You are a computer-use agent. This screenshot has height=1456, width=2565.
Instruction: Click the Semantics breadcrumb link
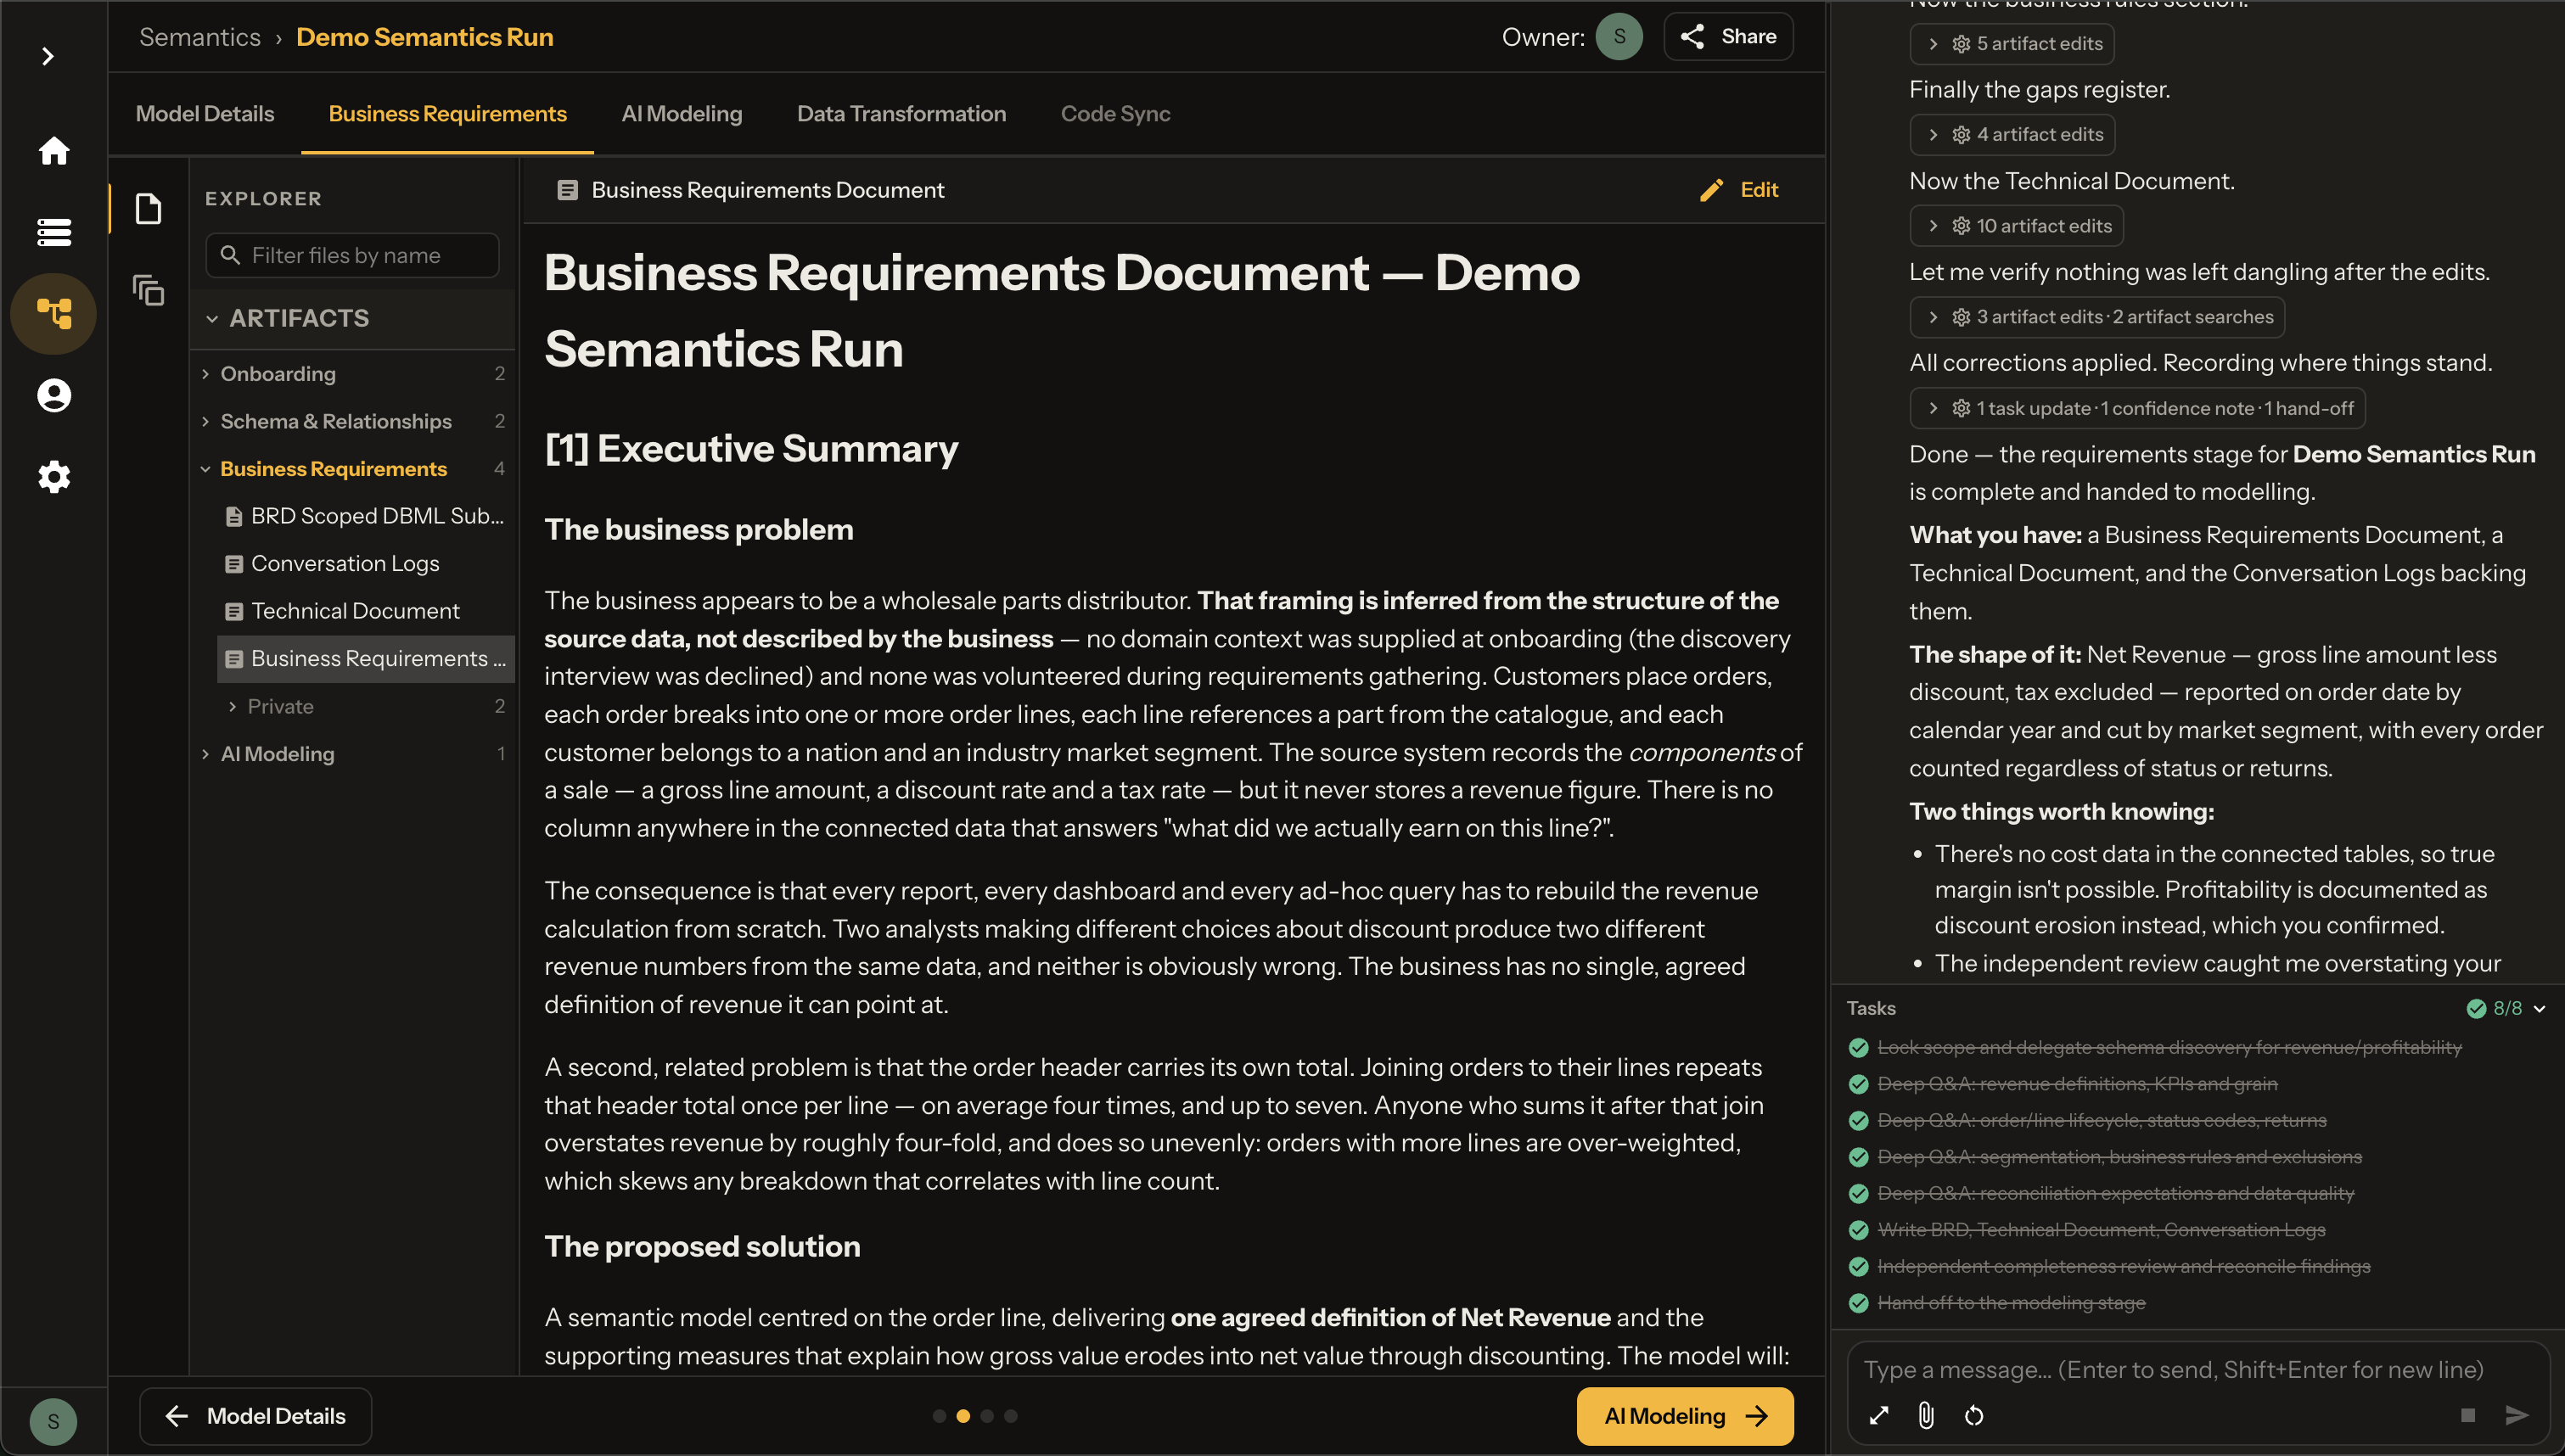(x=200, y=37)
